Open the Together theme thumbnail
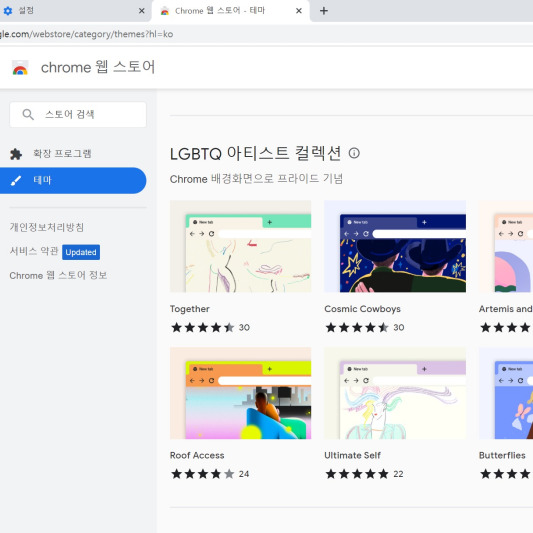 click(x=241, y=246)
